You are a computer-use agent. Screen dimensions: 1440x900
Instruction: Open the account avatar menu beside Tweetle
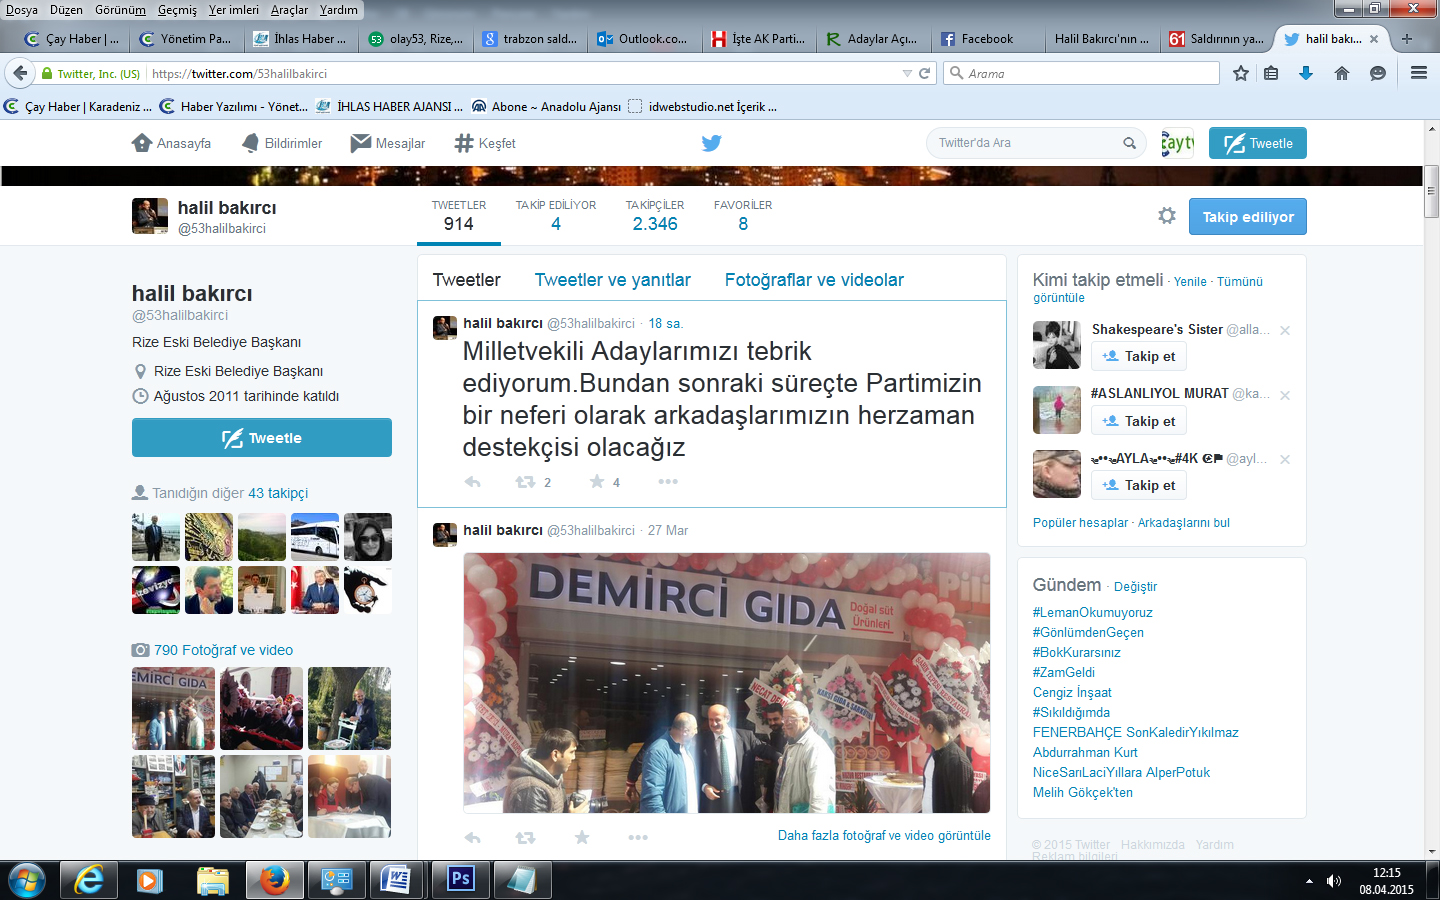(x=1177, y=143)
